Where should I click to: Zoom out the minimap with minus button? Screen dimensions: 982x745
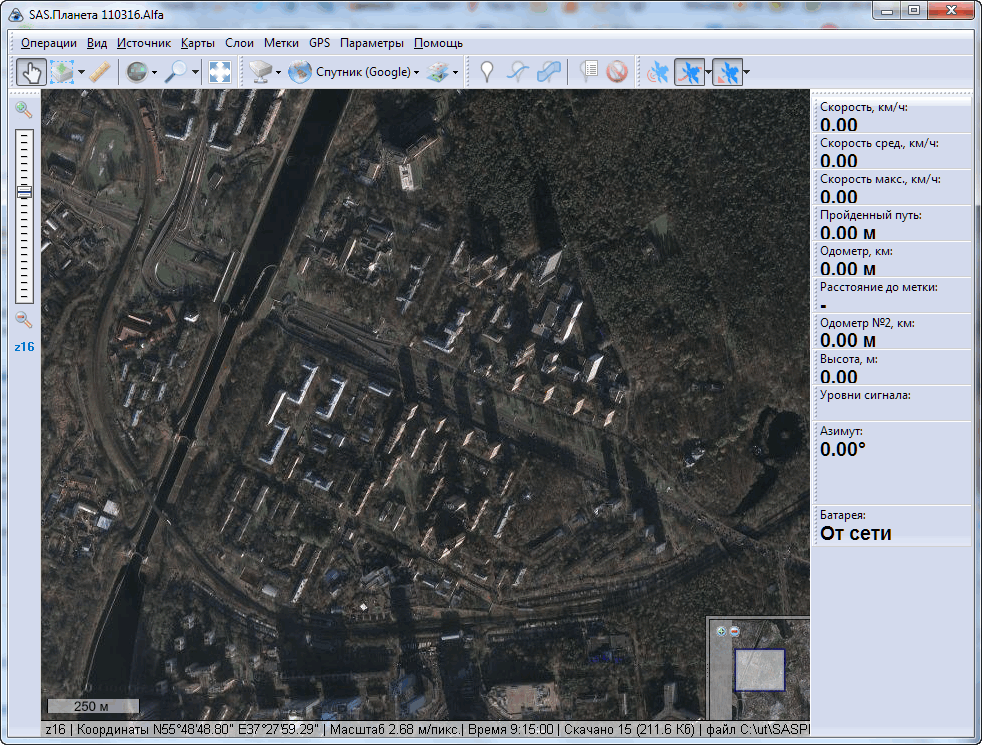[733, 632]
